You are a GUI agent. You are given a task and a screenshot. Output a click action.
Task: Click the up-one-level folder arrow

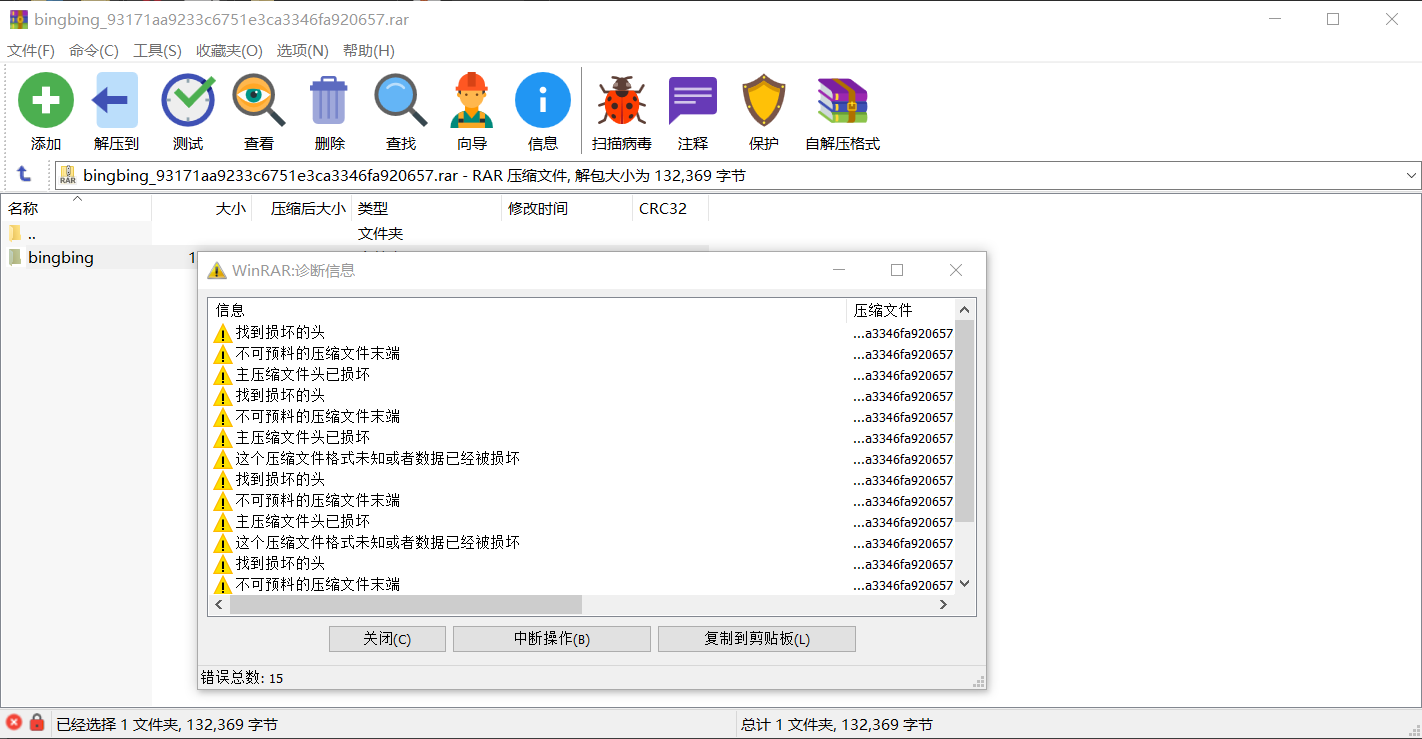pyautogui.click(x=25, y=175)
